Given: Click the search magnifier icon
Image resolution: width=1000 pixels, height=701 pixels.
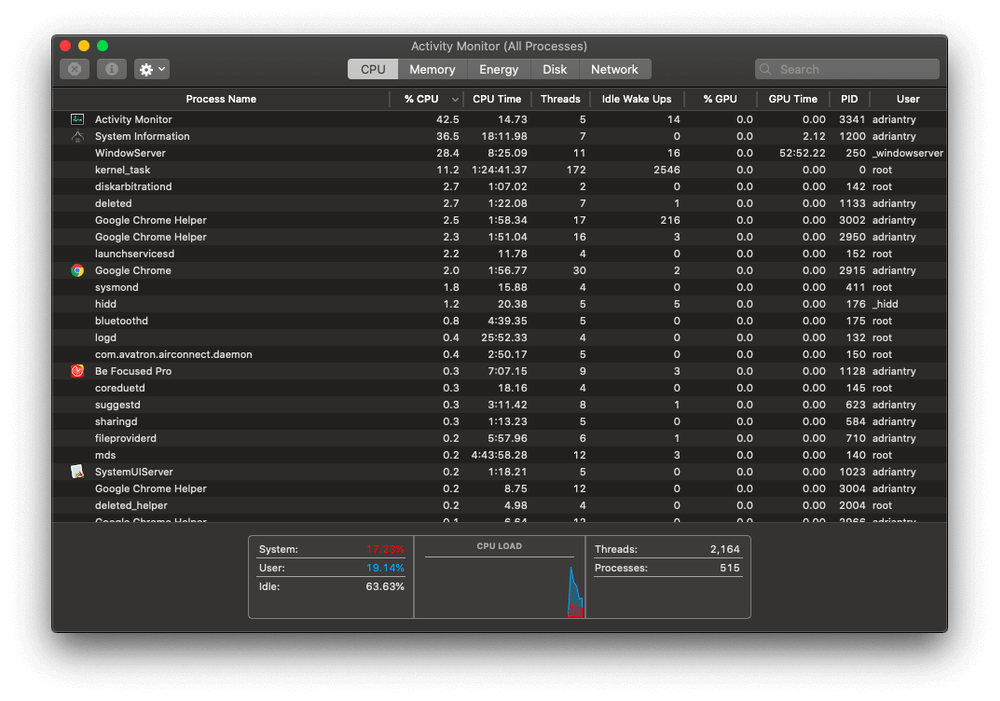Looking at the screenshot, I should pos(765,69).
